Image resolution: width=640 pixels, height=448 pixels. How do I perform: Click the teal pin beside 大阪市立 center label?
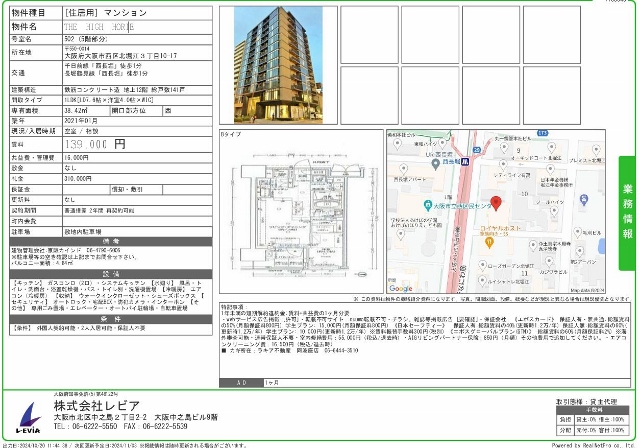click(428, 205)
